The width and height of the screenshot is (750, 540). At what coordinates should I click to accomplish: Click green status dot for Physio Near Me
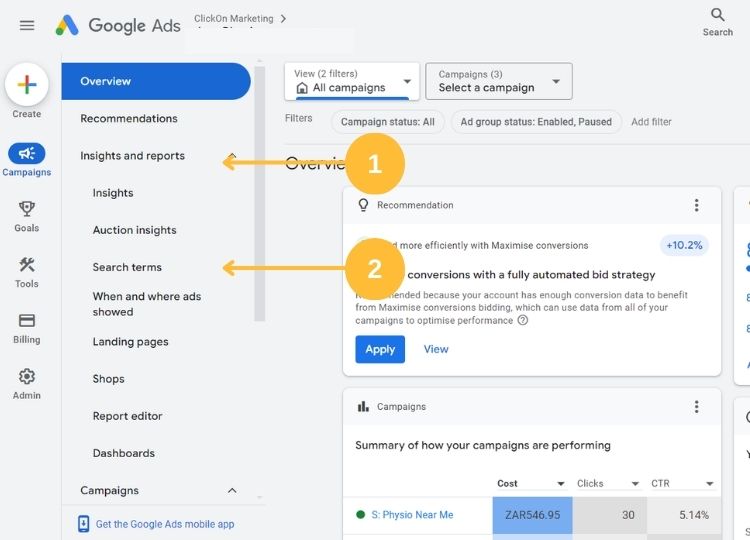tap(361, 515)
